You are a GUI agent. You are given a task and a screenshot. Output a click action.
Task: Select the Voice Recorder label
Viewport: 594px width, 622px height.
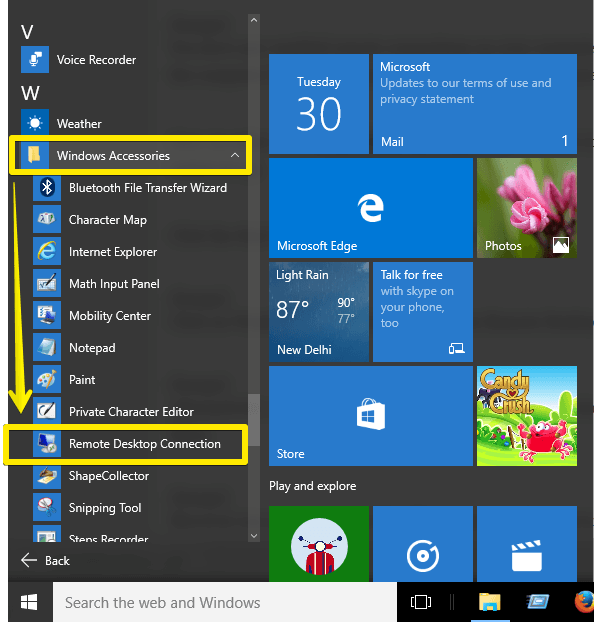click(96, 60)
